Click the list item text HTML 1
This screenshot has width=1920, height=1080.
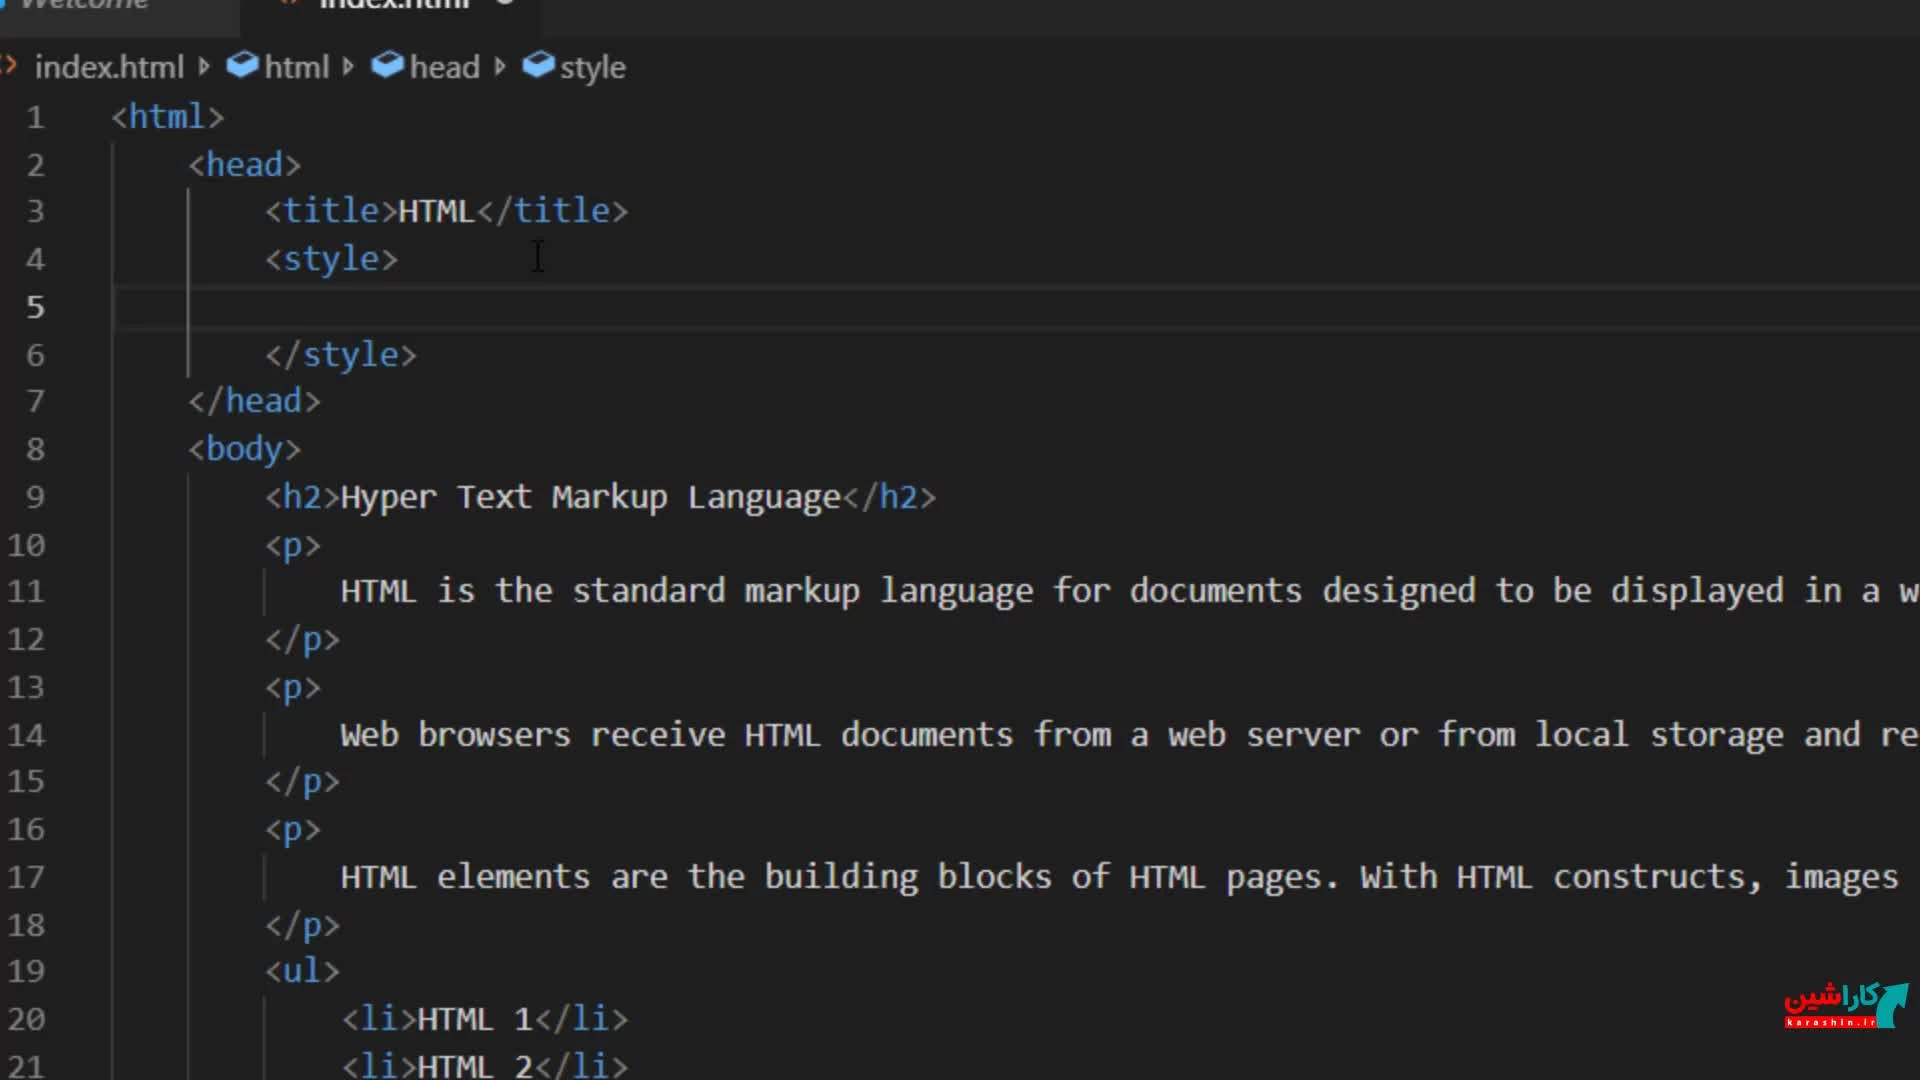475,1019
